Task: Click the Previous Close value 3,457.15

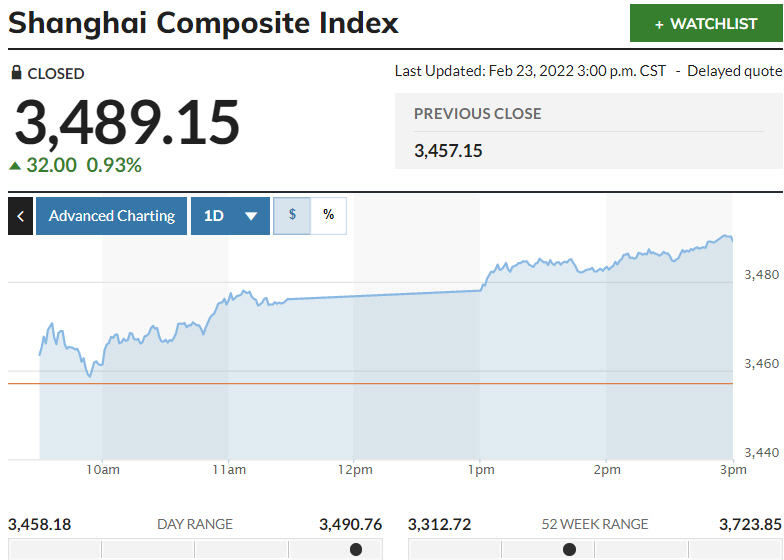Action: pyautogui.click(x=448, y=150)
